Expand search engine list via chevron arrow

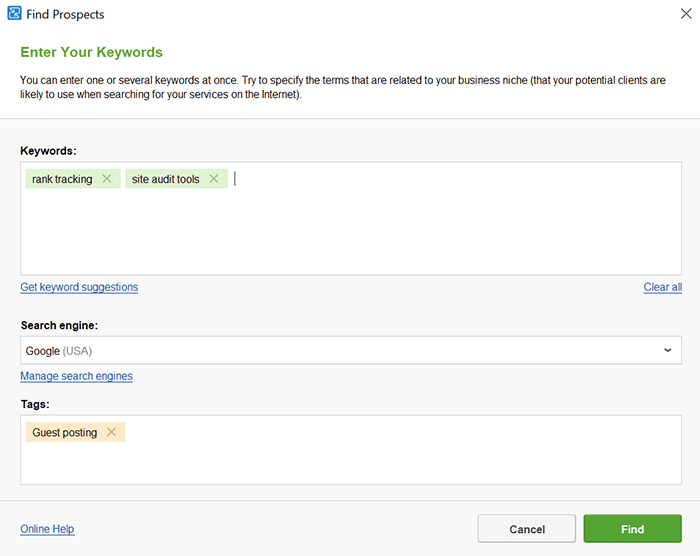tap(667, 350)
